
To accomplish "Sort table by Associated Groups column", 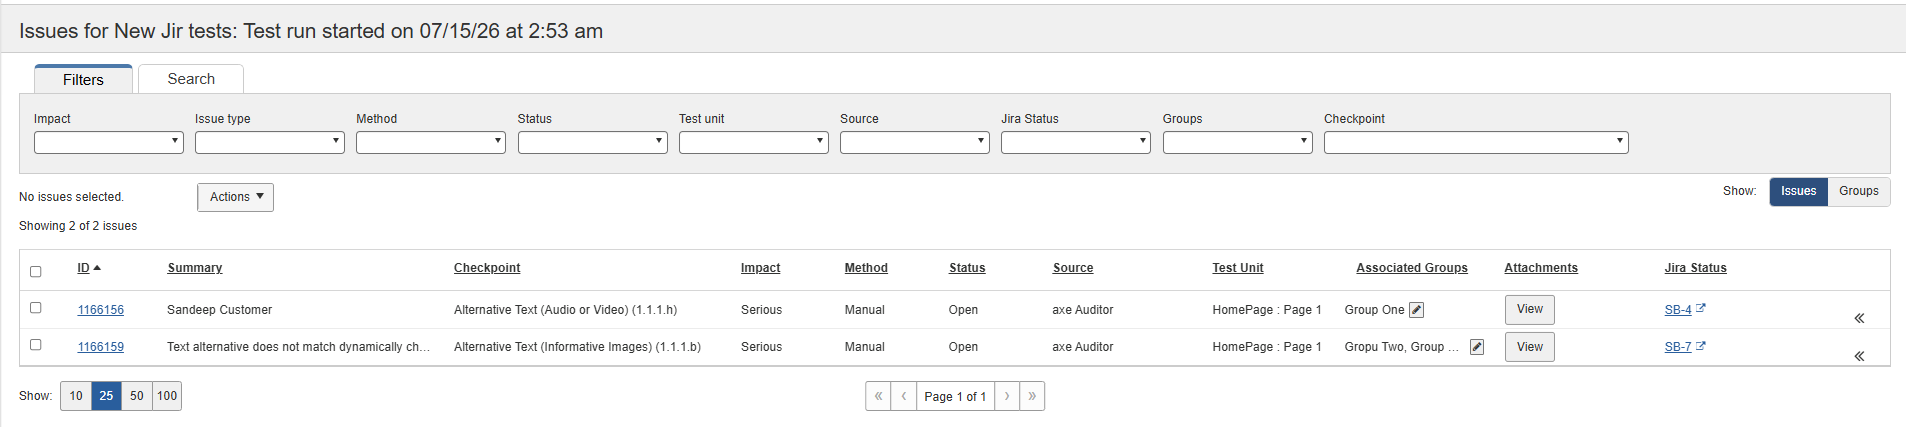I will 1412,268.
